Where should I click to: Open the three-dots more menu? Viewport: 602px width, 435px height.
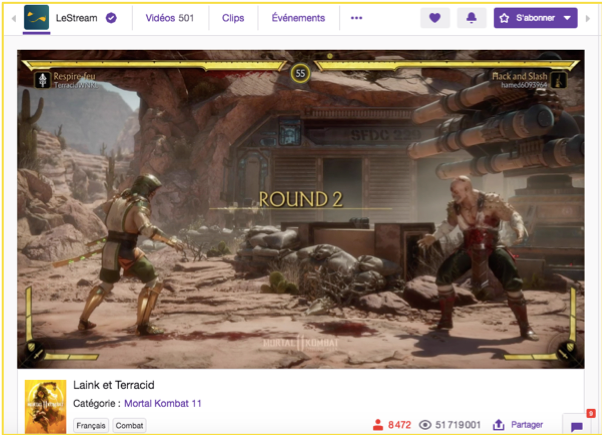click(x=356, y=18)
